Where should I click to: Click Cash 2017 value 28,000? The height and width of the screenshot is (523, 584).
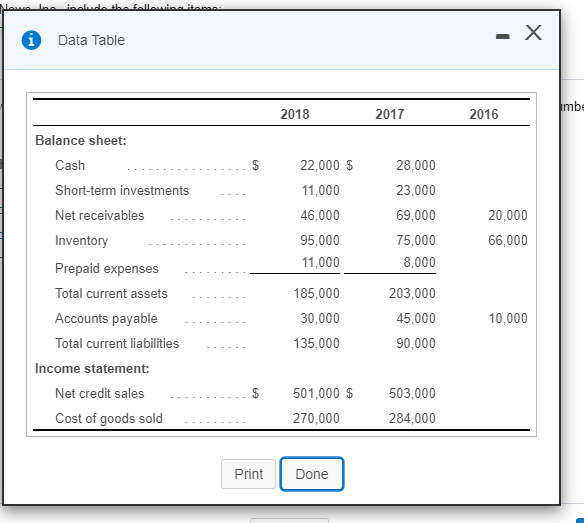click(416, 165)
